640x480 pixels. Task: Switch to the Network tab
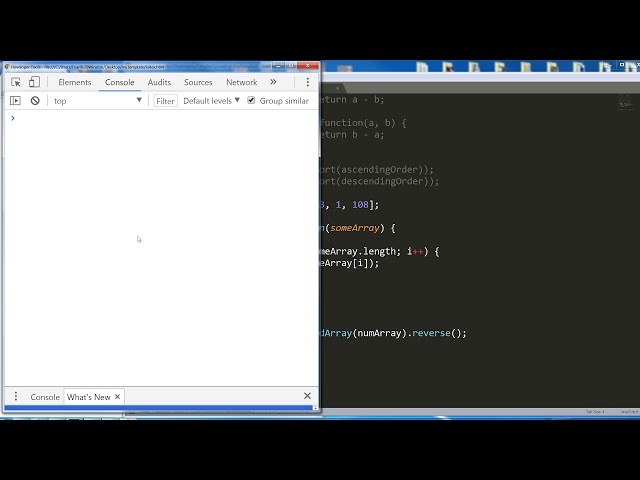(x=242, y=82)
